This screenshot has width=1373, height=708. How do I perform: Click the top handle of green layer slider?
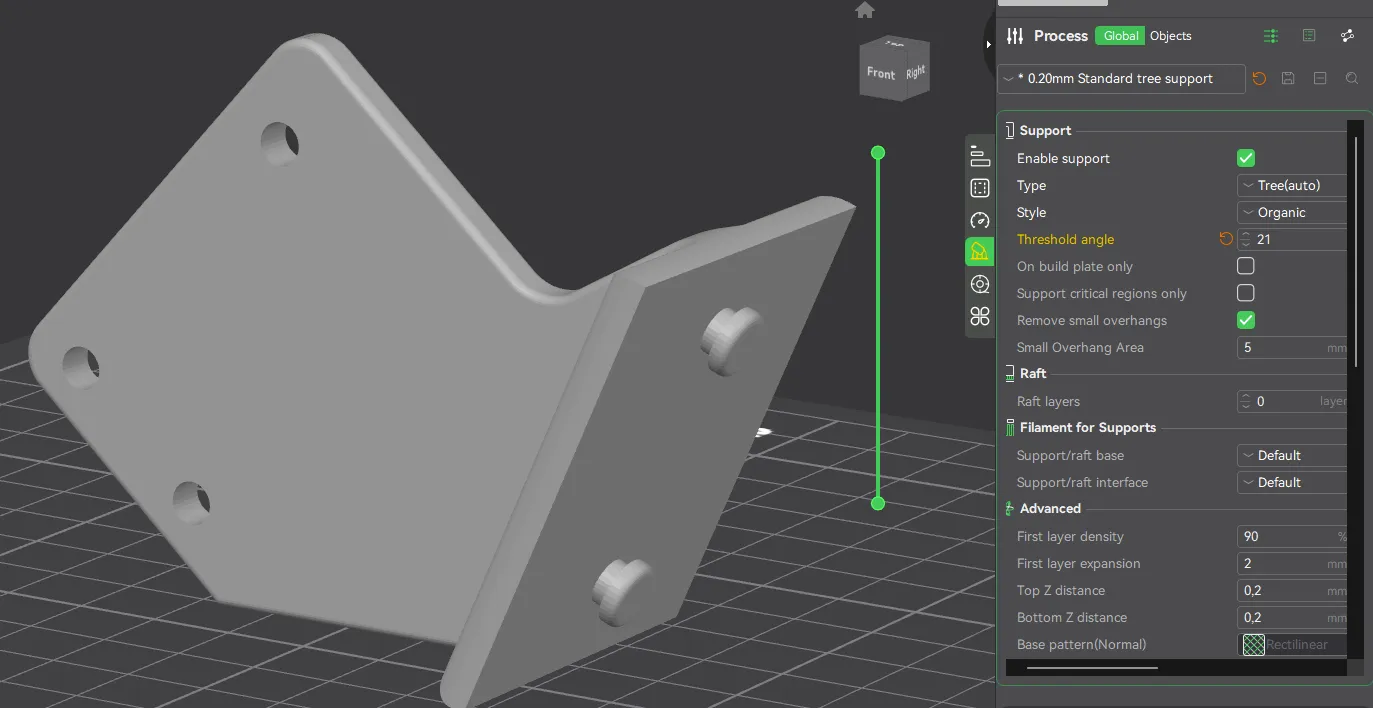878,153
